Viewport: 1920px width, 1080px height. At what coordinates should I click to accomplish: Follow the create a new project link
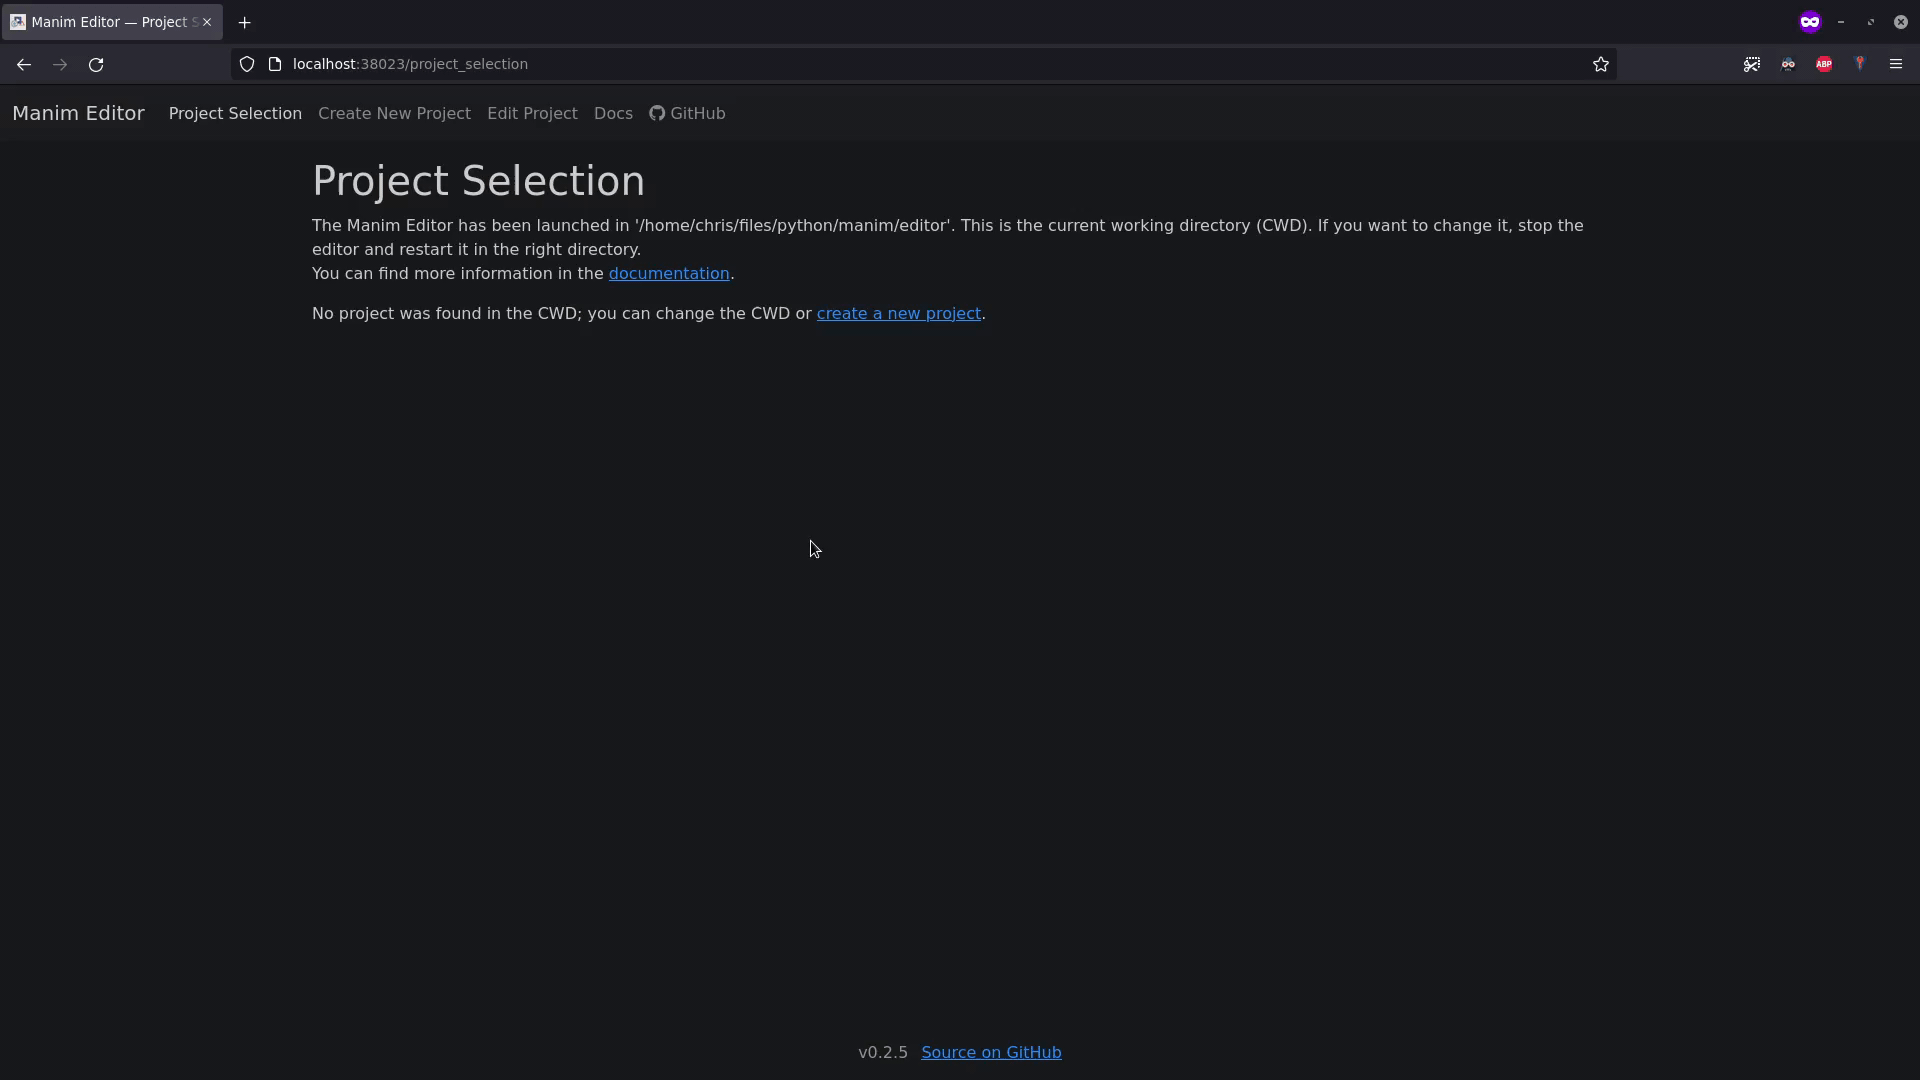(897, 313)
